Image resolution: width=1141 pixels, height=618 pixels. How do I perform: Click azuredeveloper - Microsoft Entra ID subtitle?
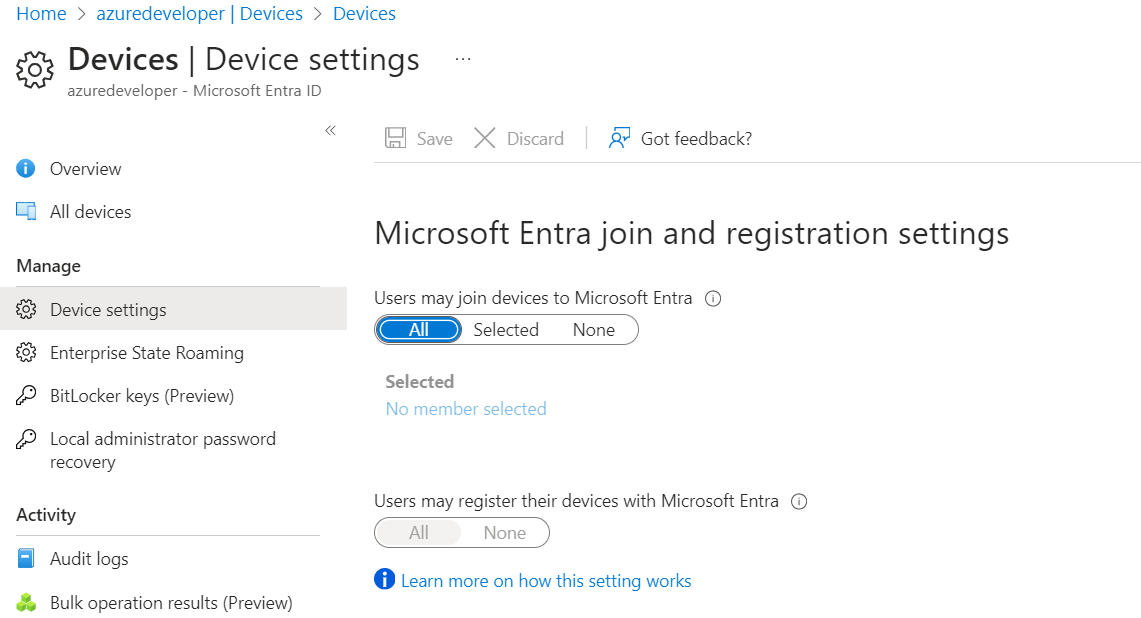point(194,91)
